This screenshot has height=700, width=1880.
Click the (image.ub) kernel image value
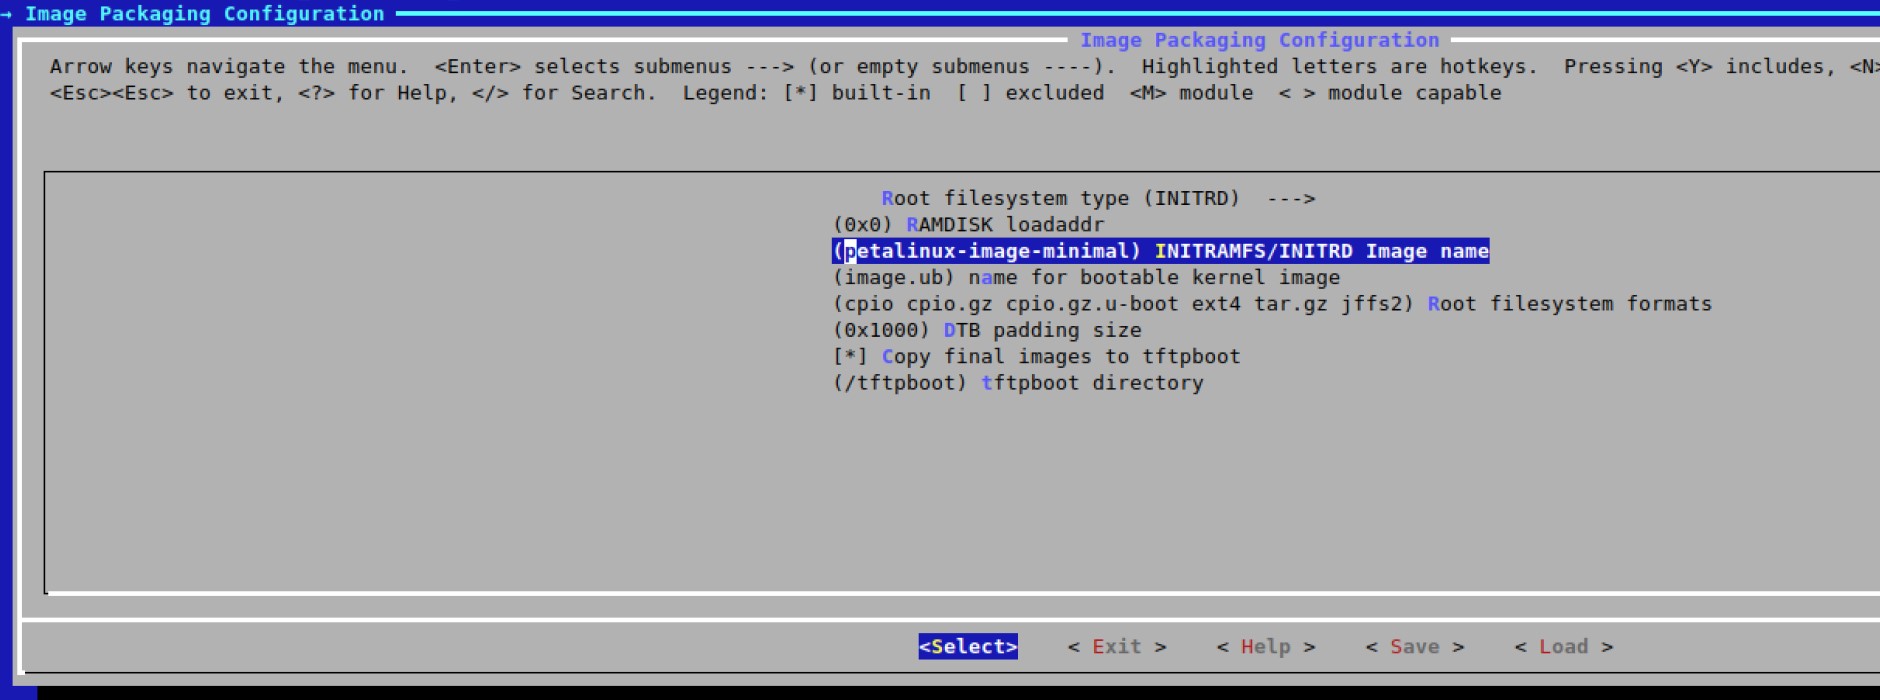[x=893, y=278]
